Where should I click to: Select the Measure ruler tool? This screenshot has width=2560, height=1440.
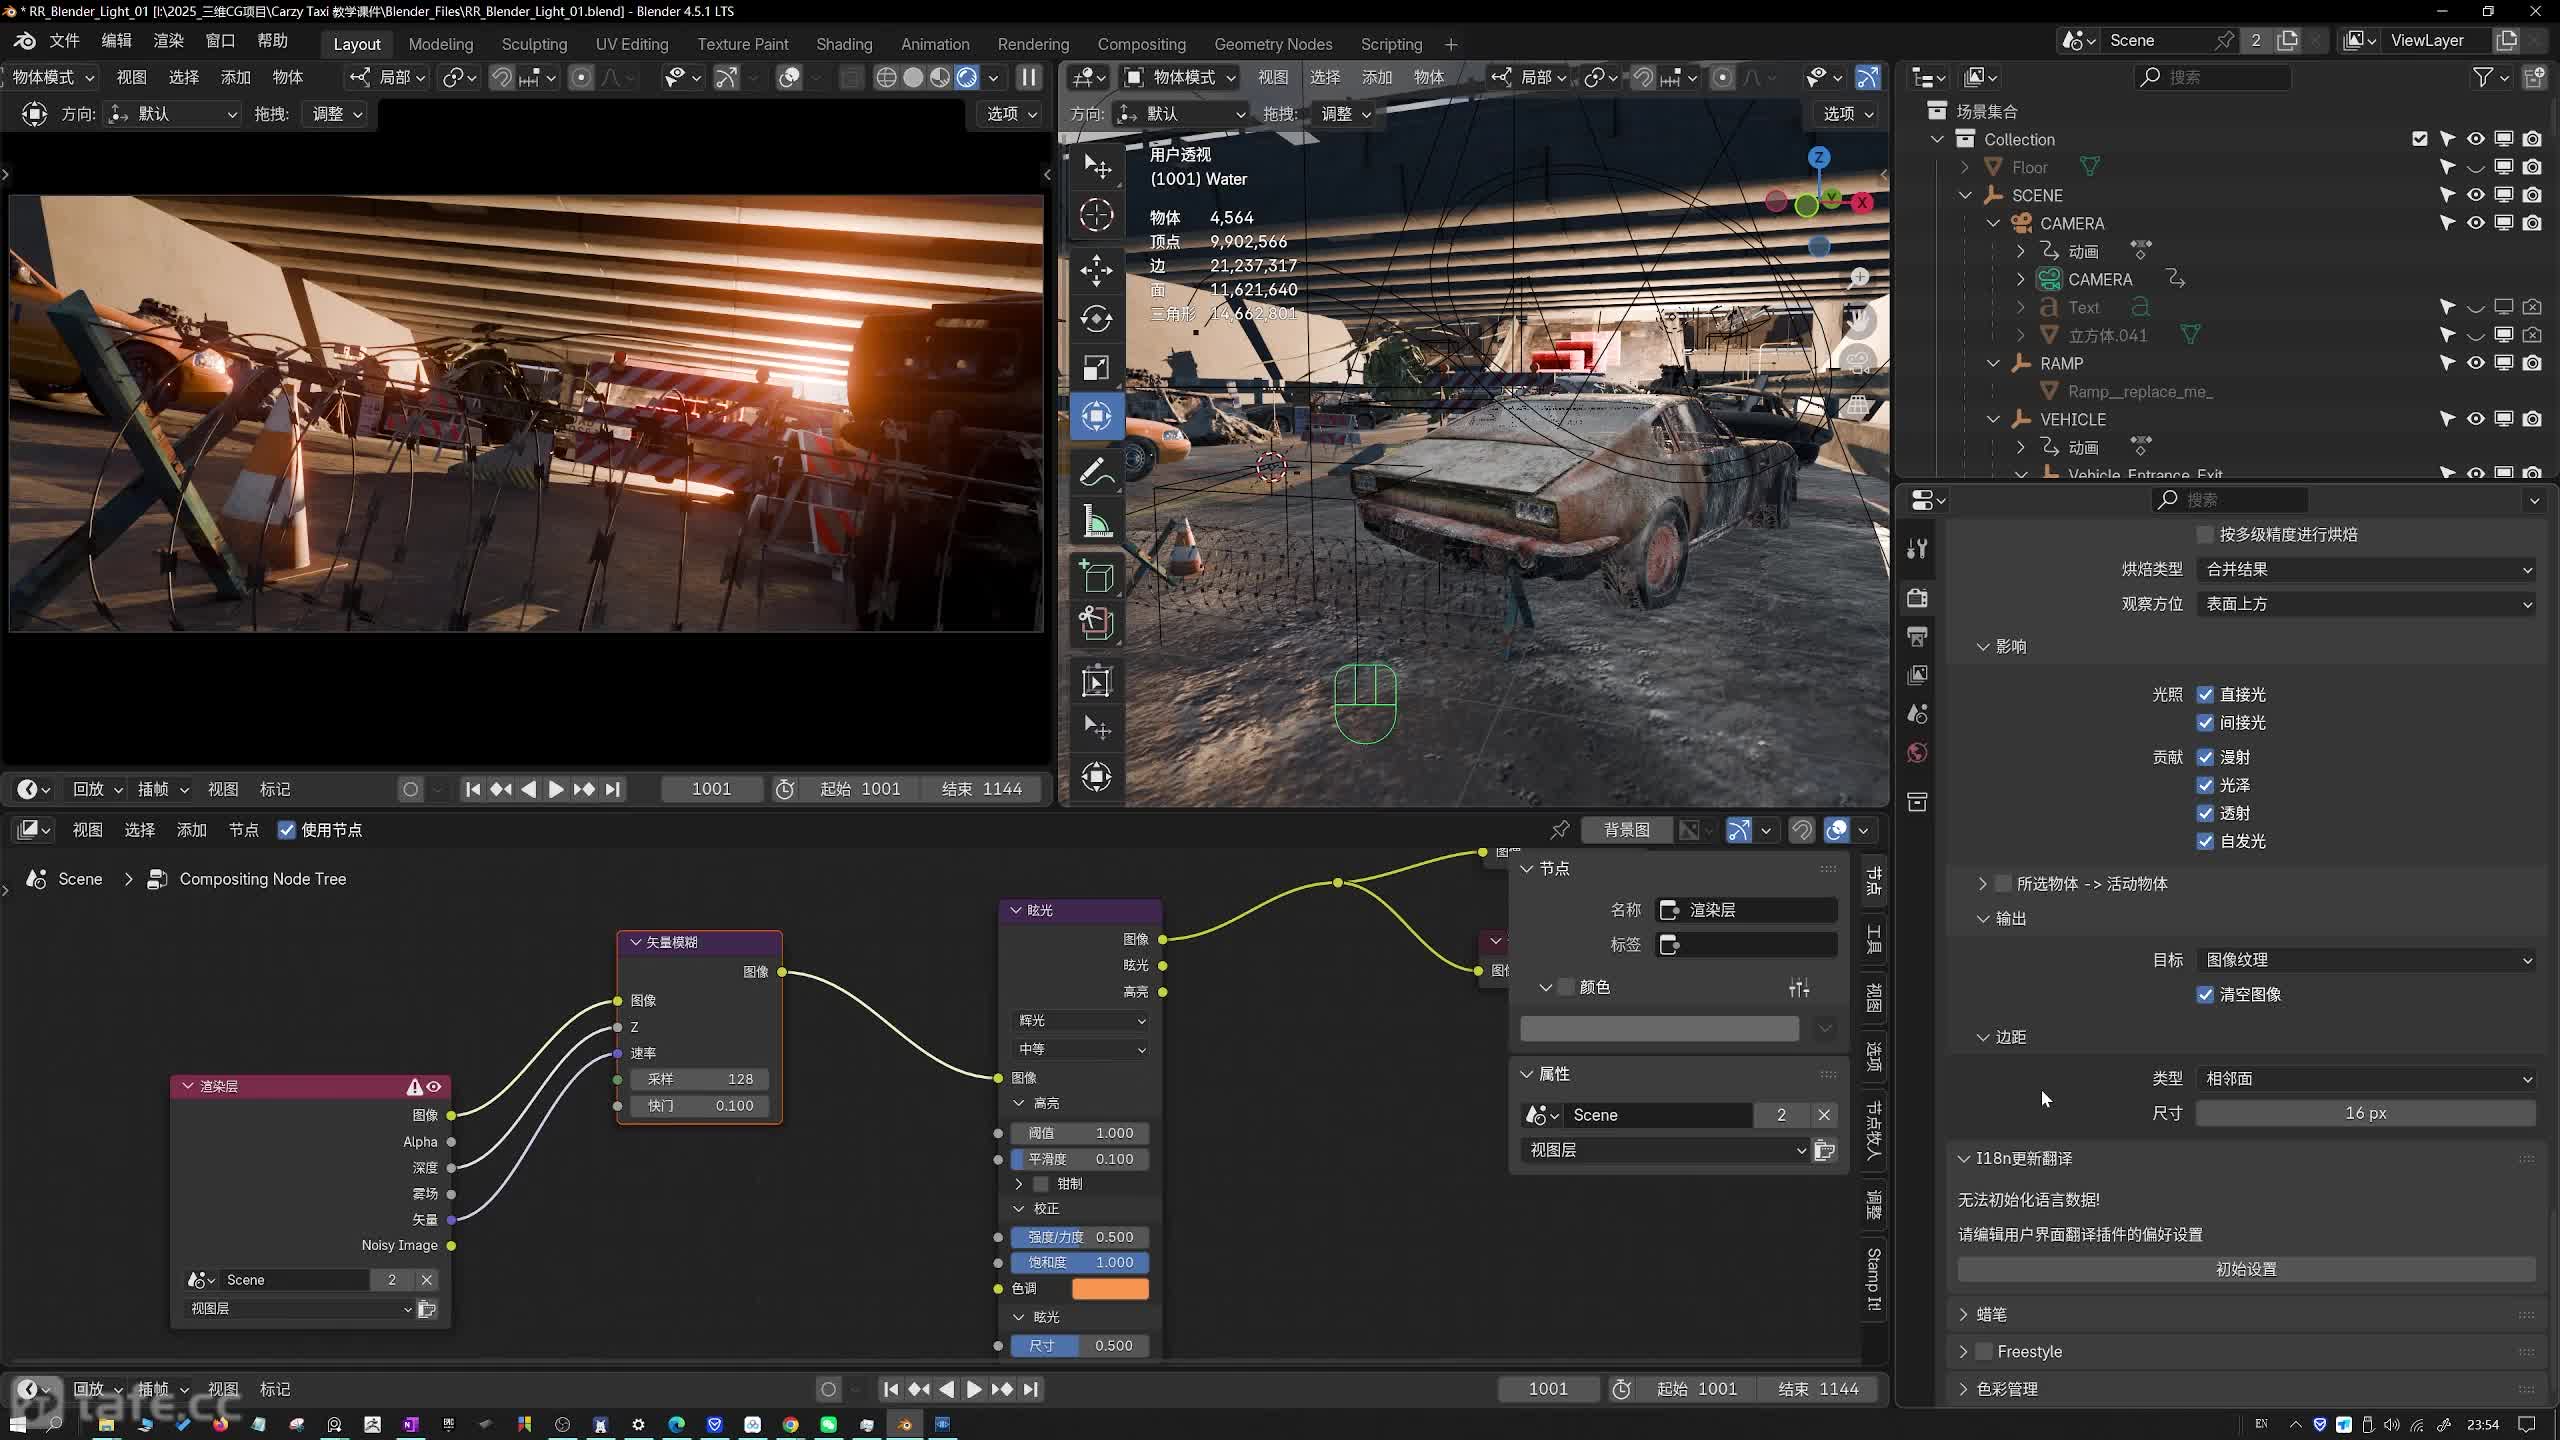pos(1096,522)
